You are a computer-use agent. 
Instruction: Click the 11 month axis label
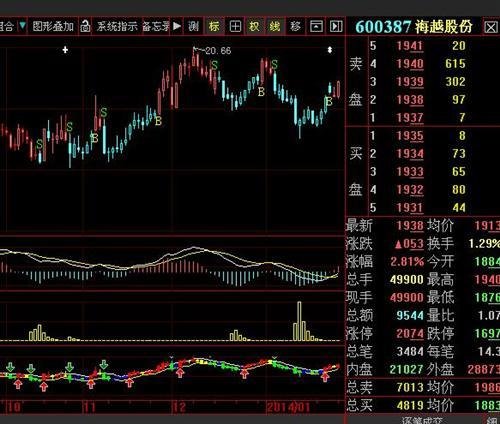89,407
